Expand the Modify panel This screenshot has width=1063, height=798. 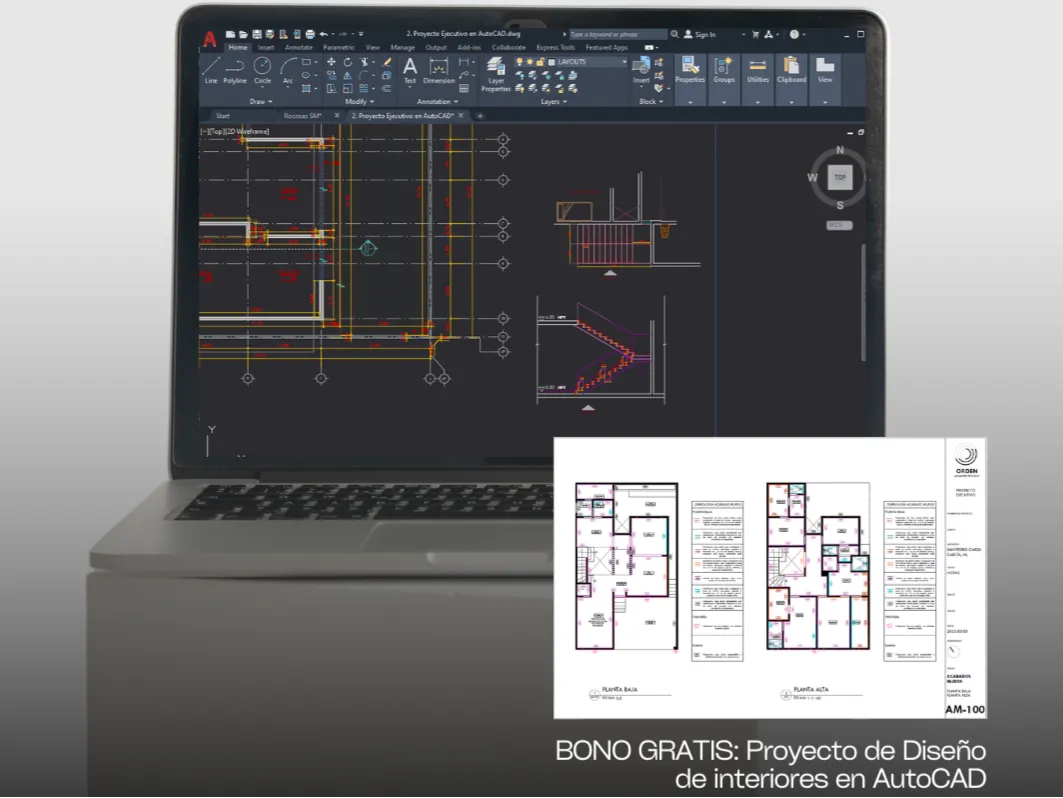click(x=359, y=102)
